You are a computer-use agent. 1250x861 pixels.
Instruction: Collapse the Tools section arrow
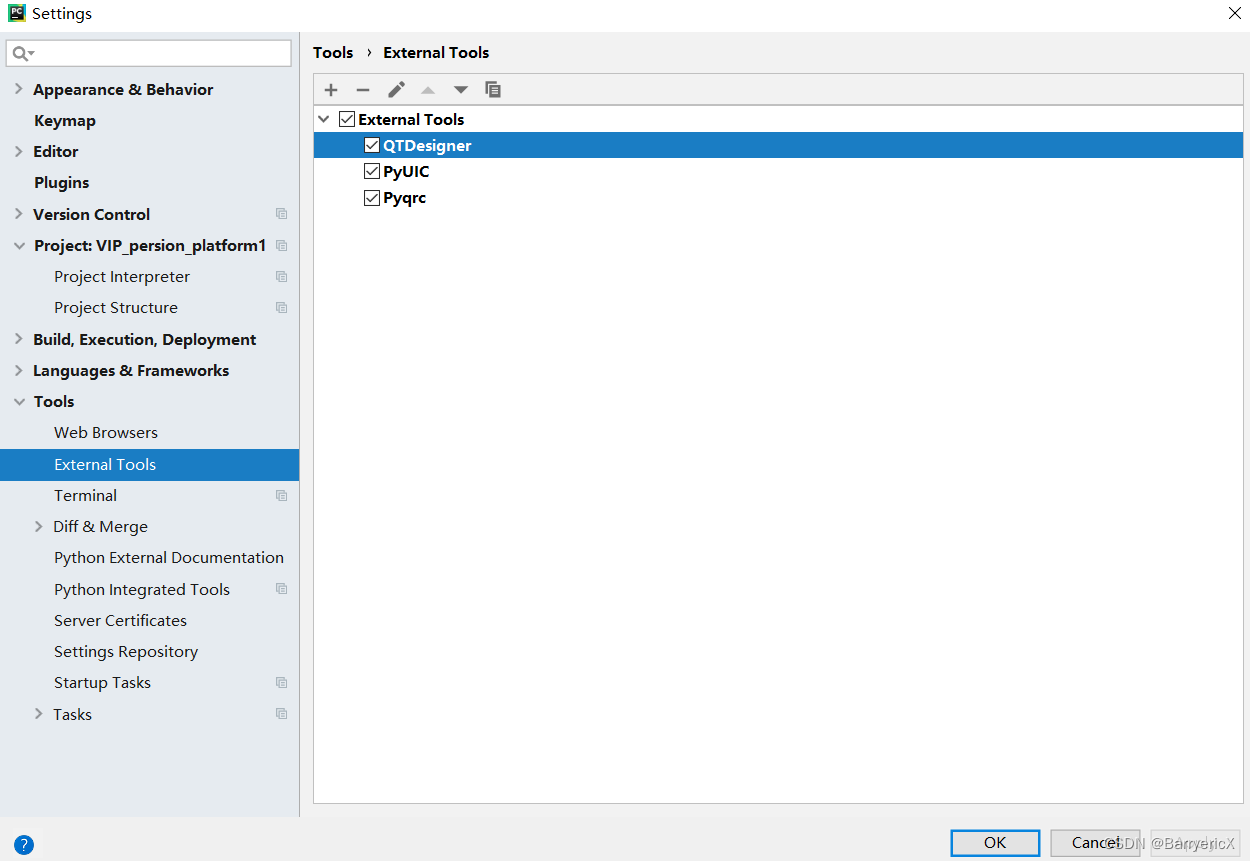(19, 401)
